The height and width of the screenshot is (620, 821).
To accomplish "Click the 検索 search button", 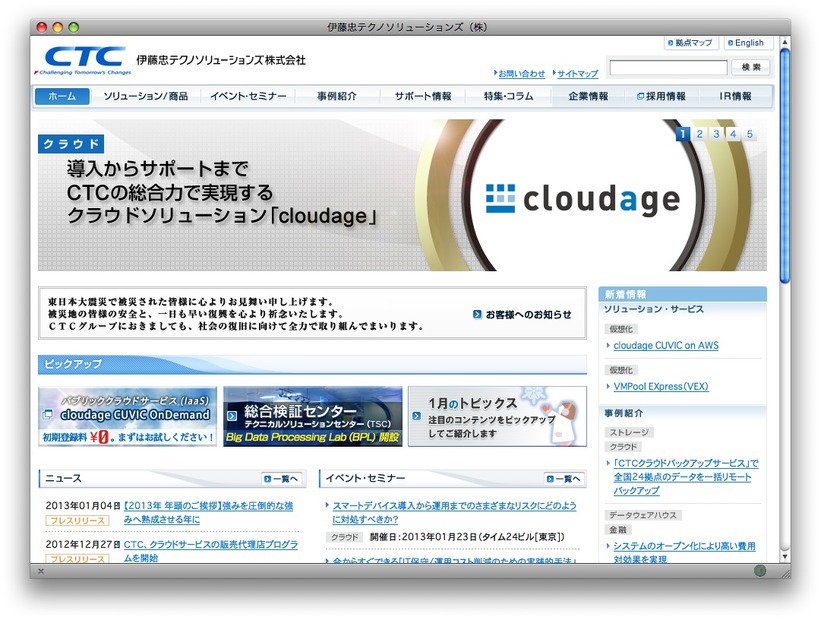I will 751,67.
